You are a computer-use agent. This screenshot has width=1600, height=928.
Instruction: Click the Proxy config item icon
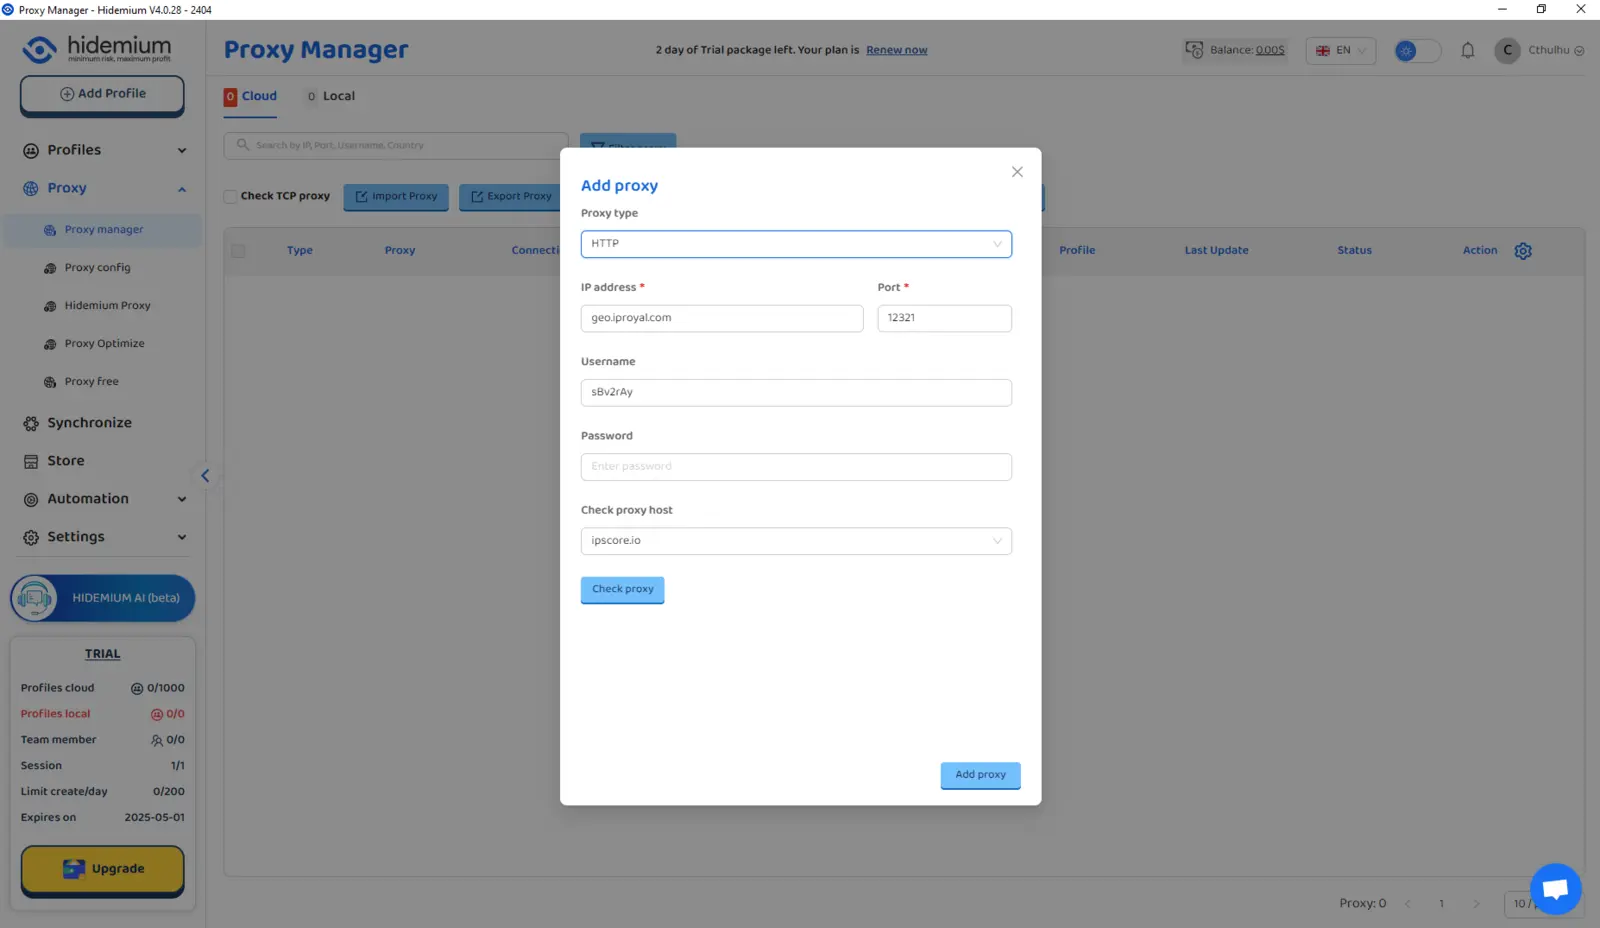pyautogui.click(x=50, y=269)
